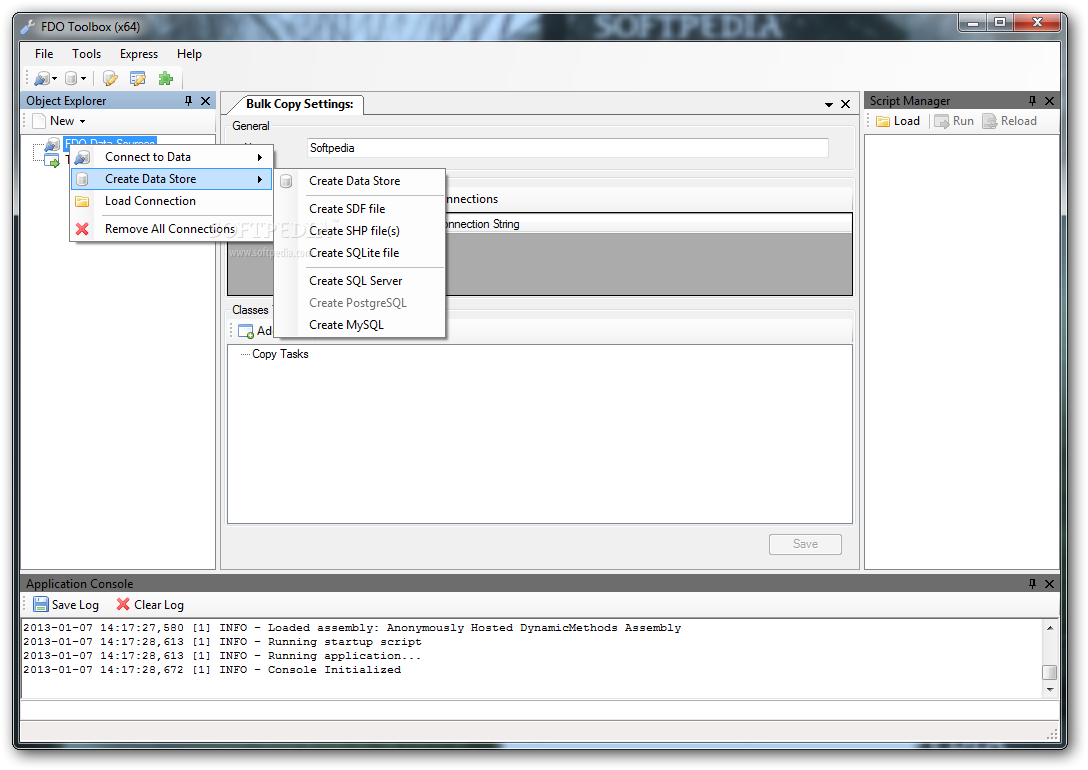Select the FDO Data Sources tree node
The height and width of the screenshot is (770, 1088).
(110, 142)
